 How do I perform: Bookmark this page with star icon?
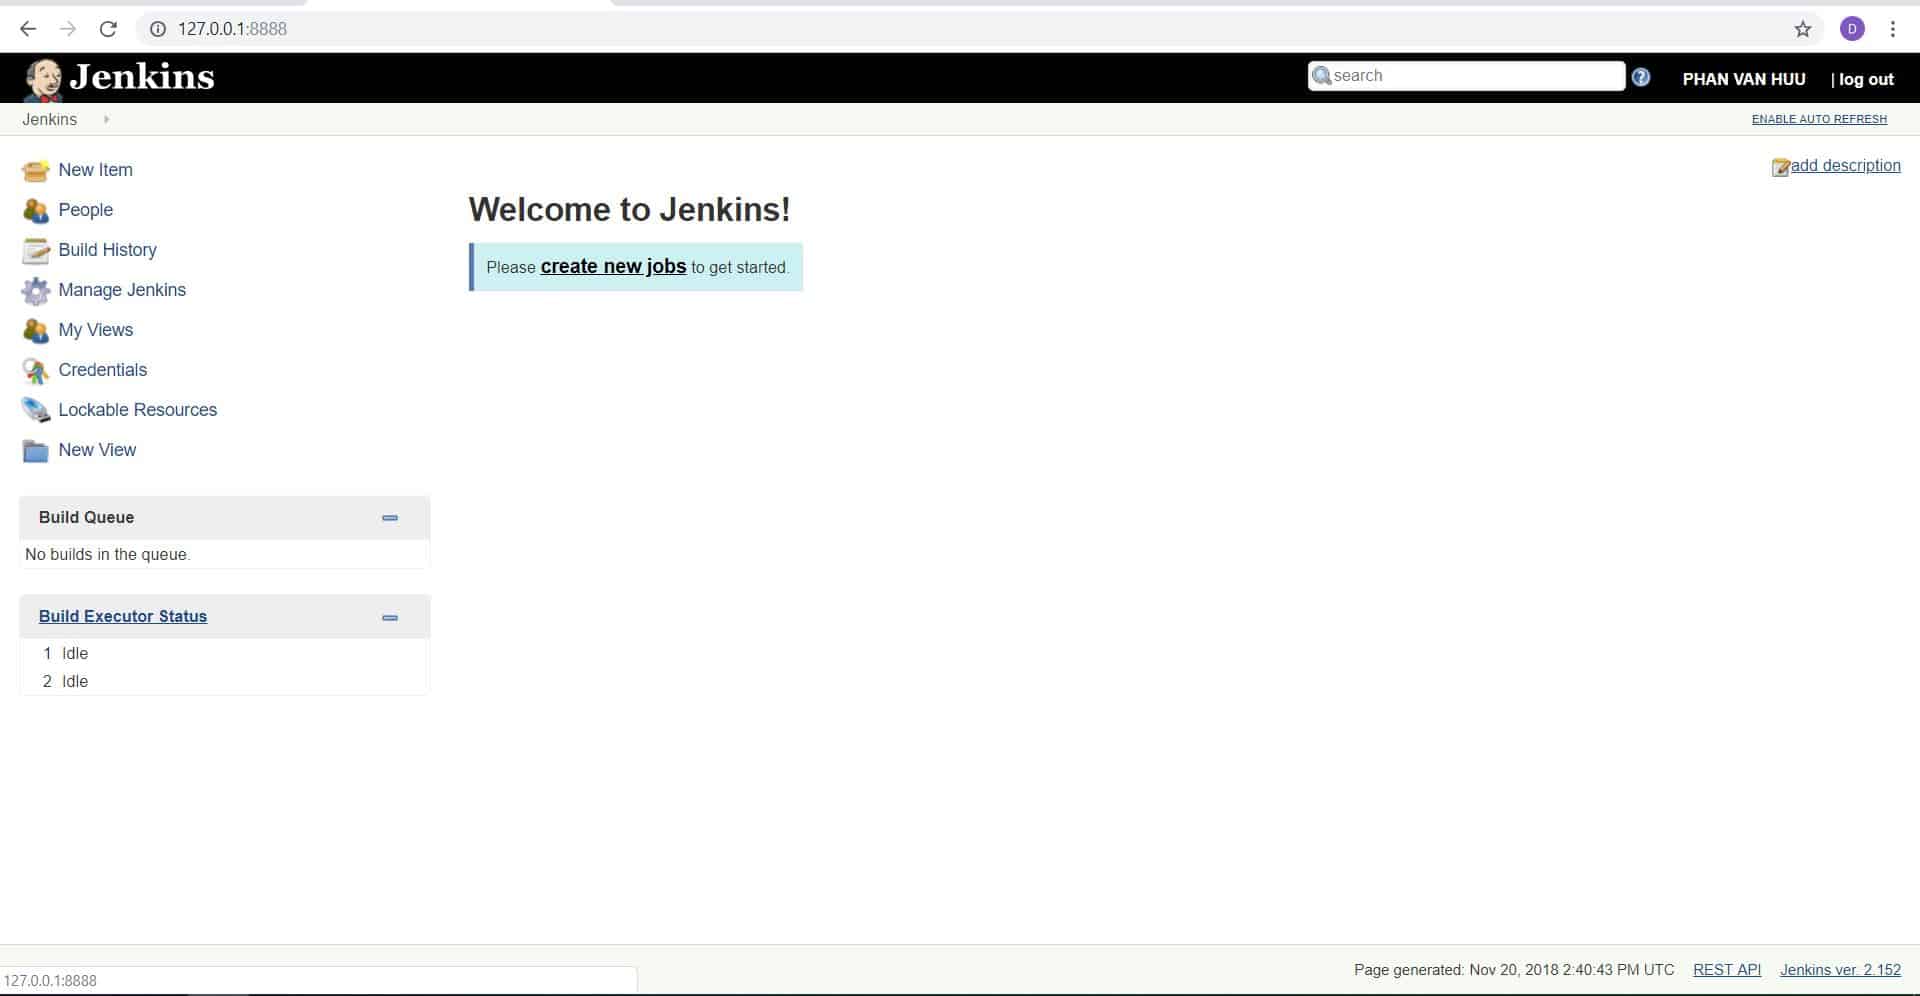[x=1802, y=29]
